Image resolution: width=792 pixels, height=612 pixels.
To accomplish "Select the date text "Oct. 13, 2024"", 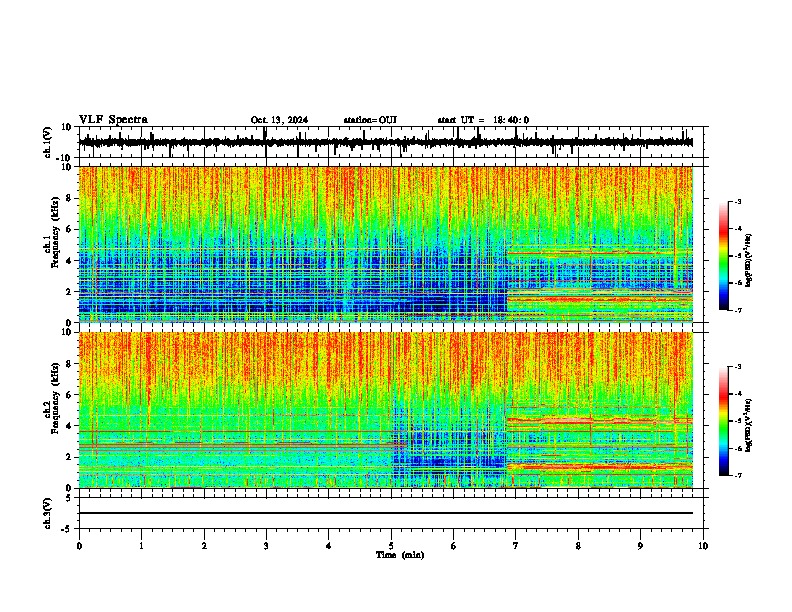I will coord(279,120).
